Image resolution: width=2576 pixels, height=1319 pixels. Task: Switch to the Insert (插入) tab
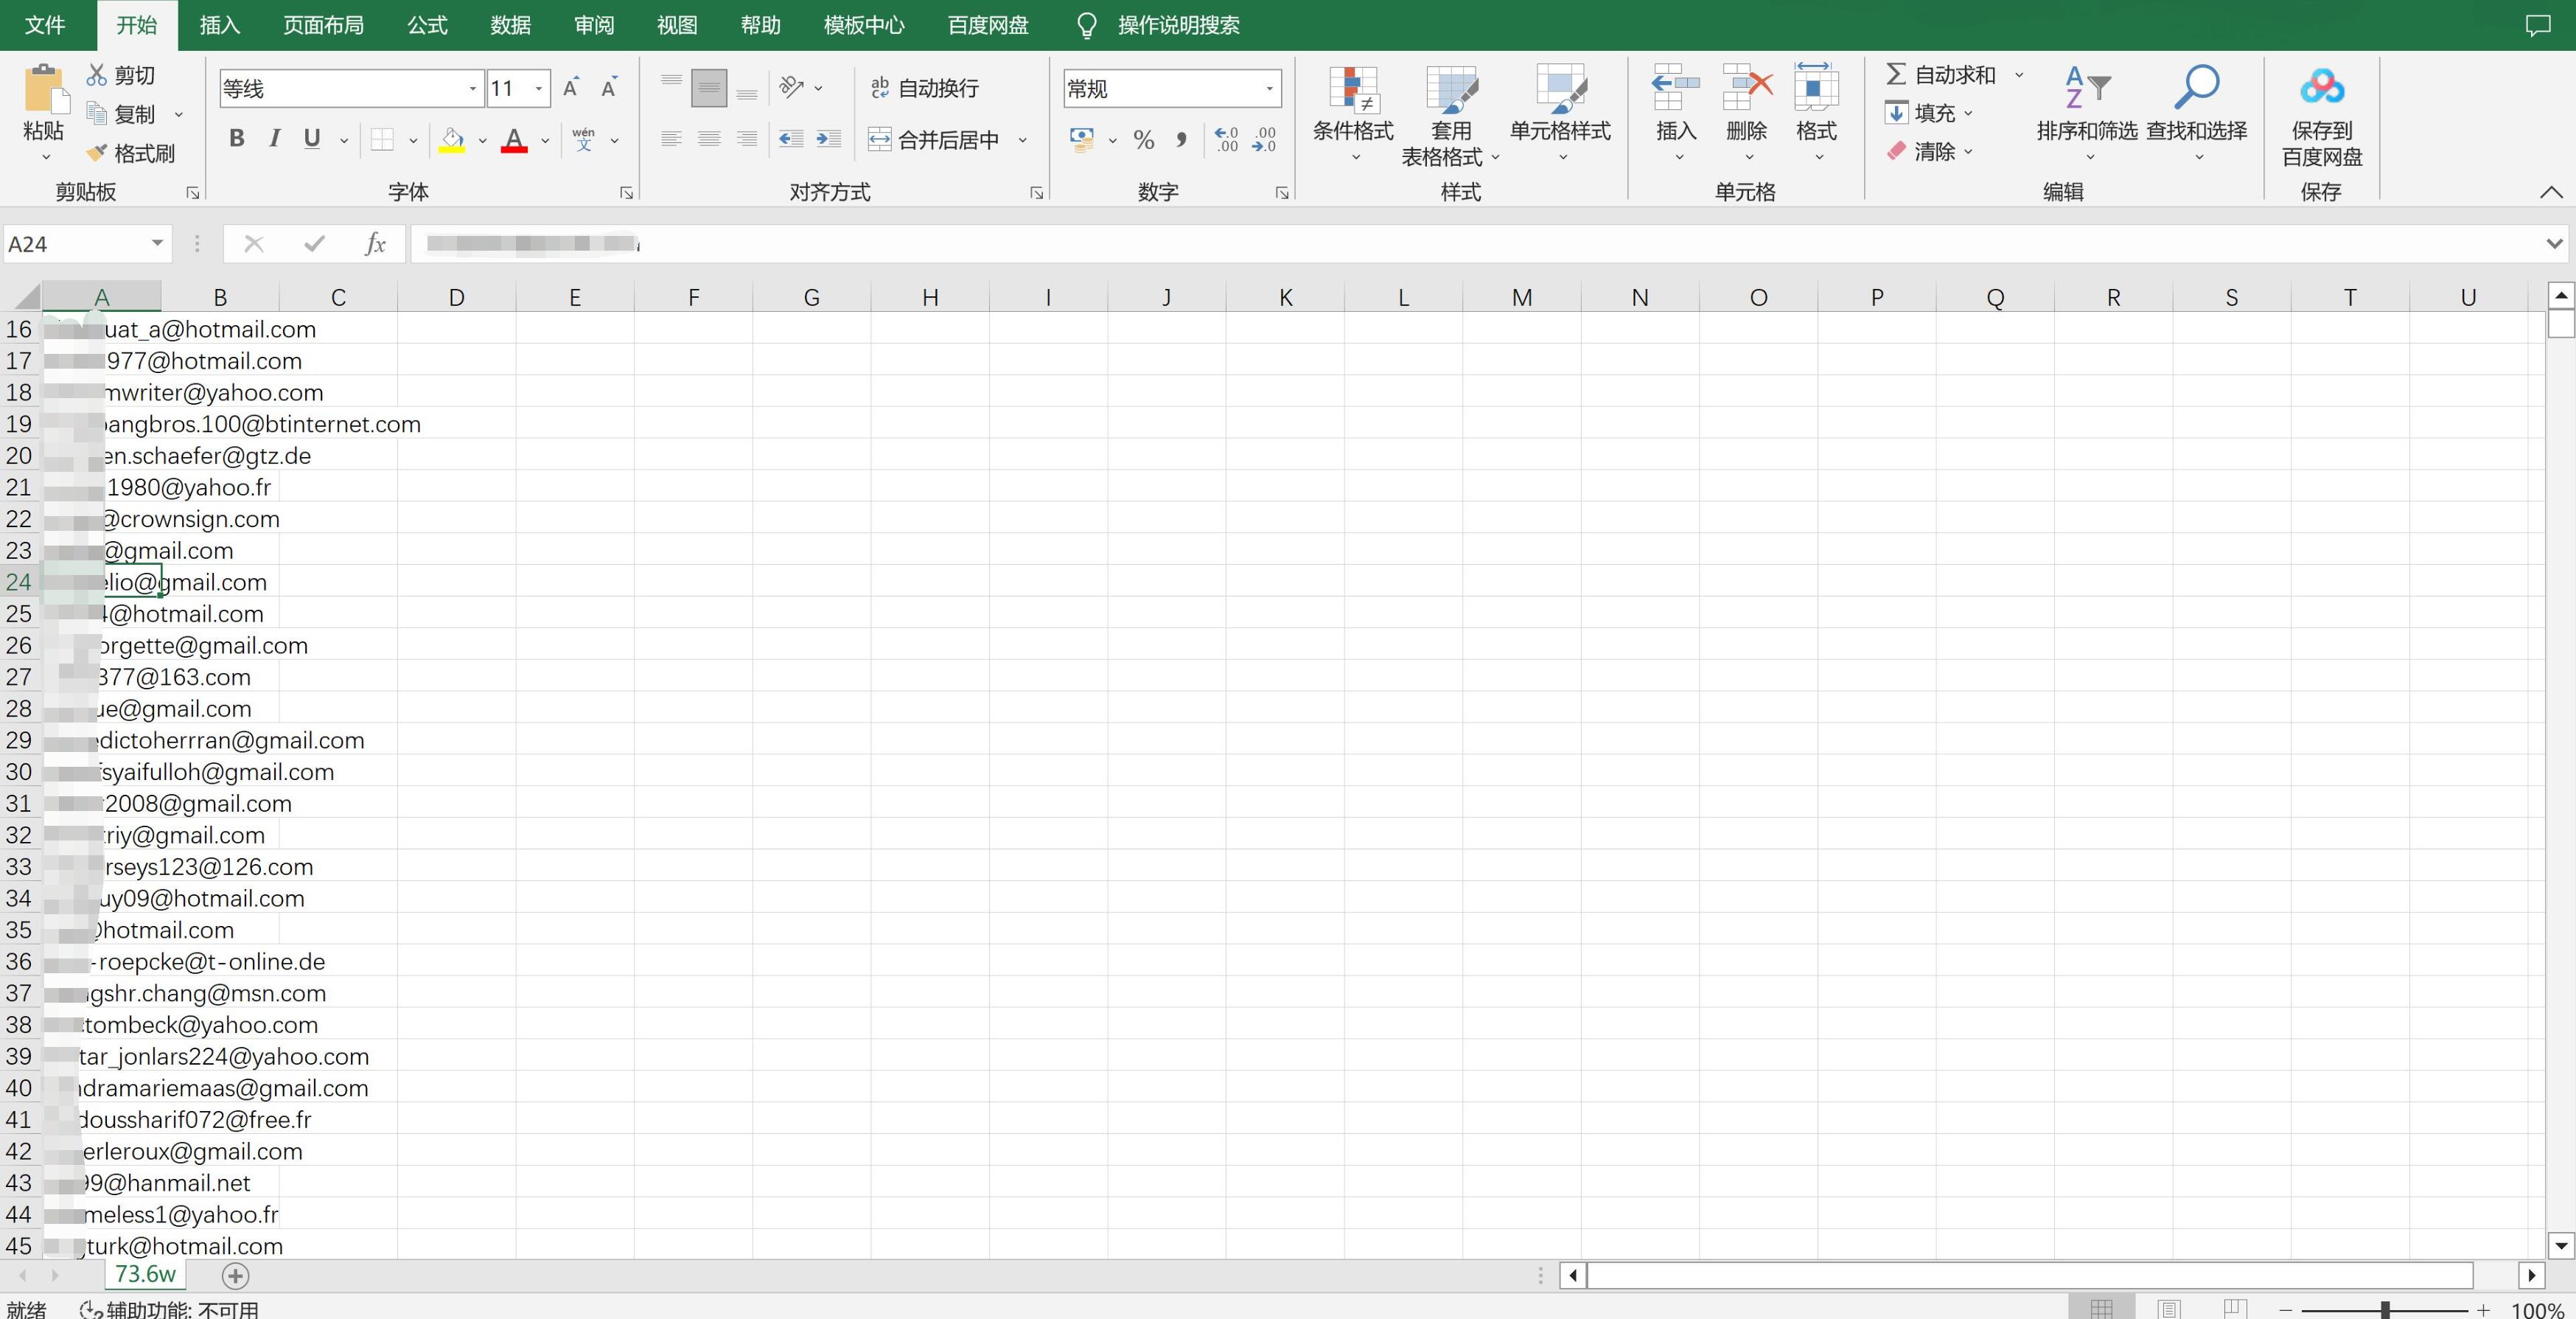[x=220, y=25]
